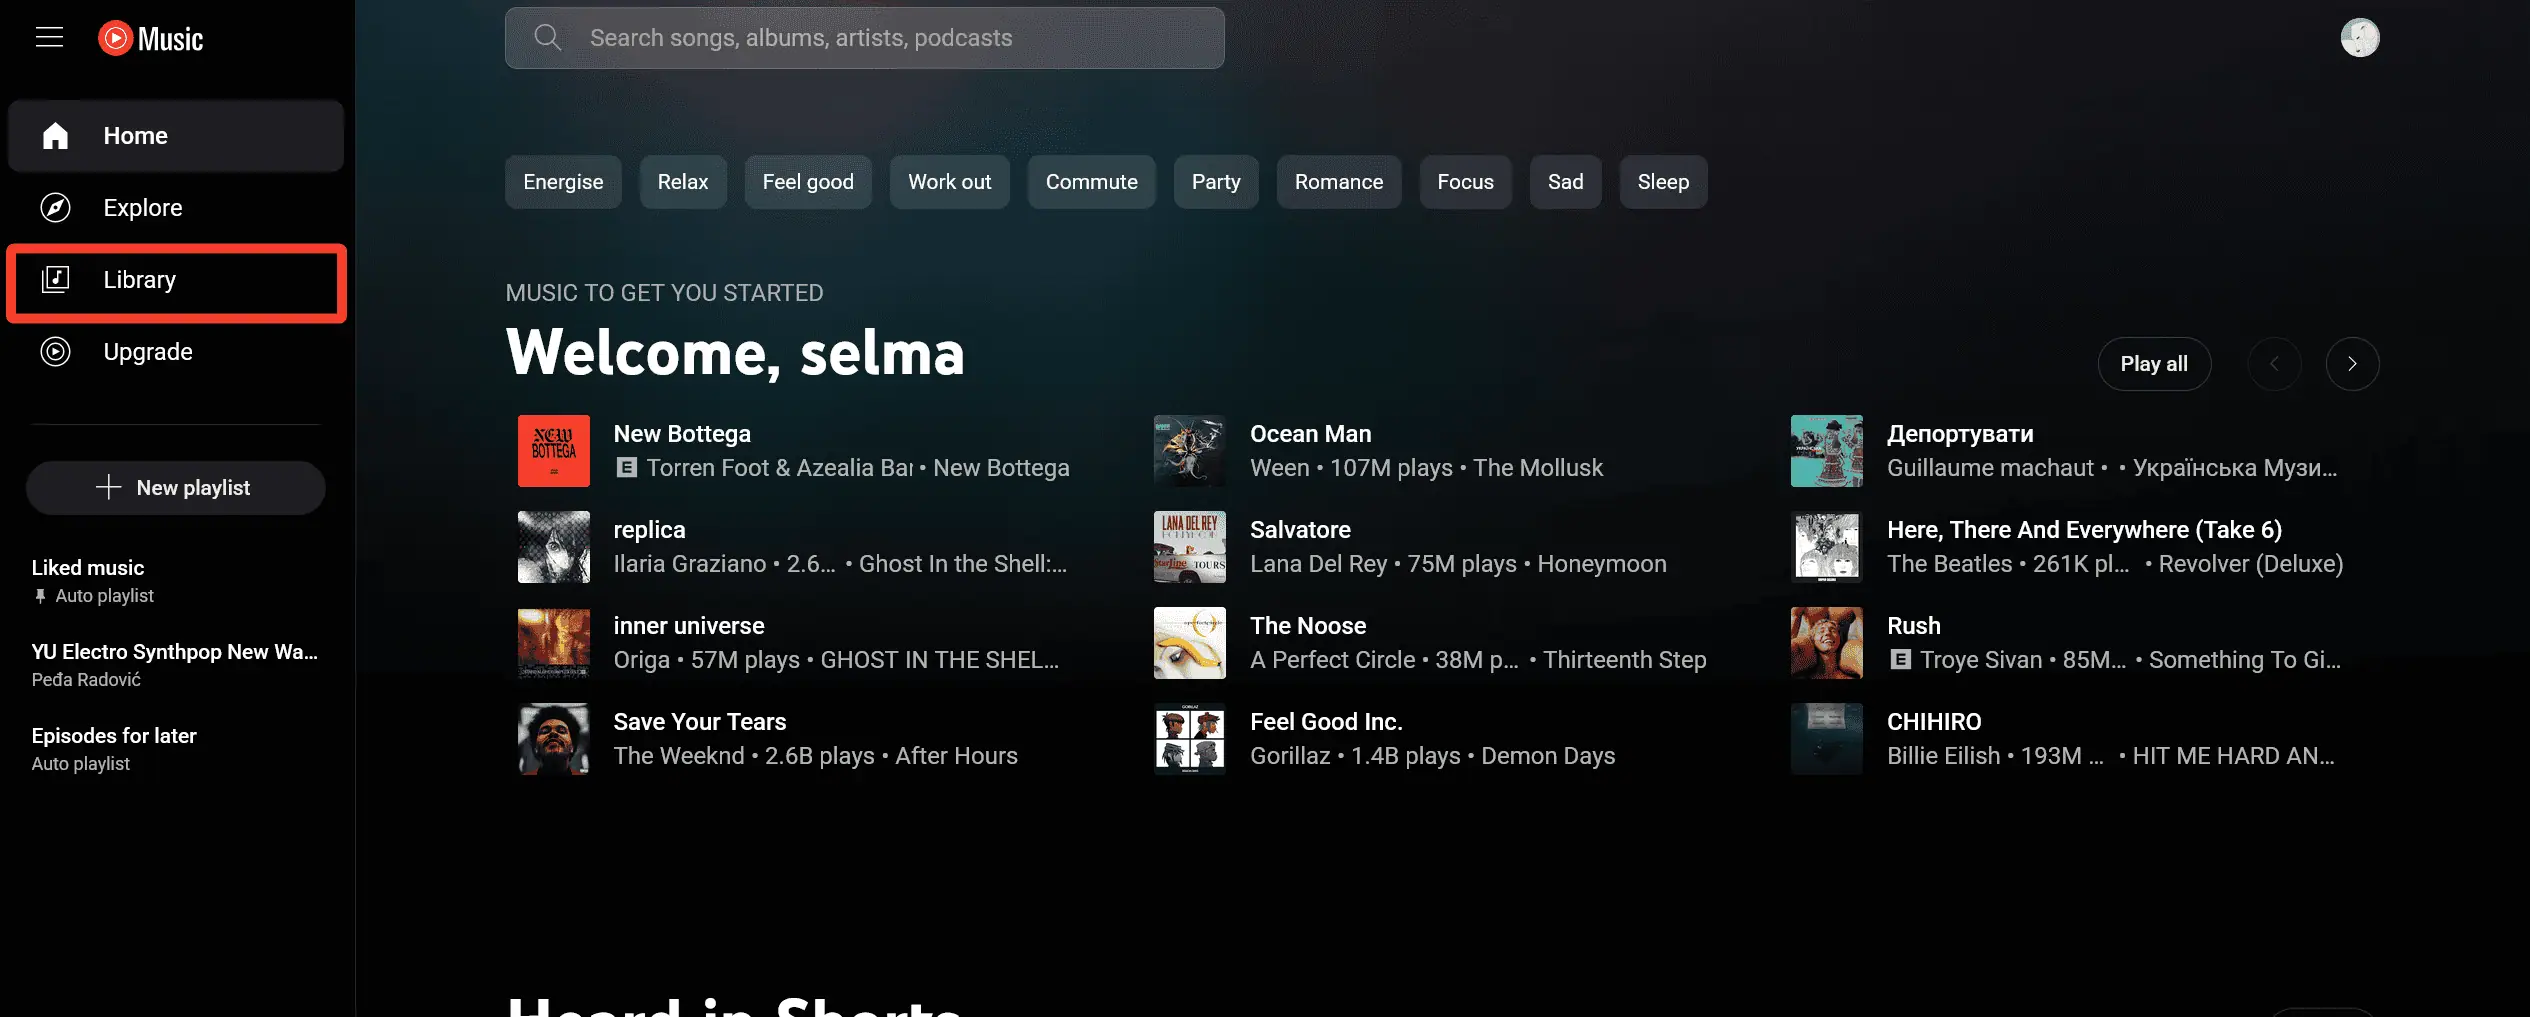Select the Commute chip
The width and height of the screenshot is (2530, 1017).
coord(1092,182)
